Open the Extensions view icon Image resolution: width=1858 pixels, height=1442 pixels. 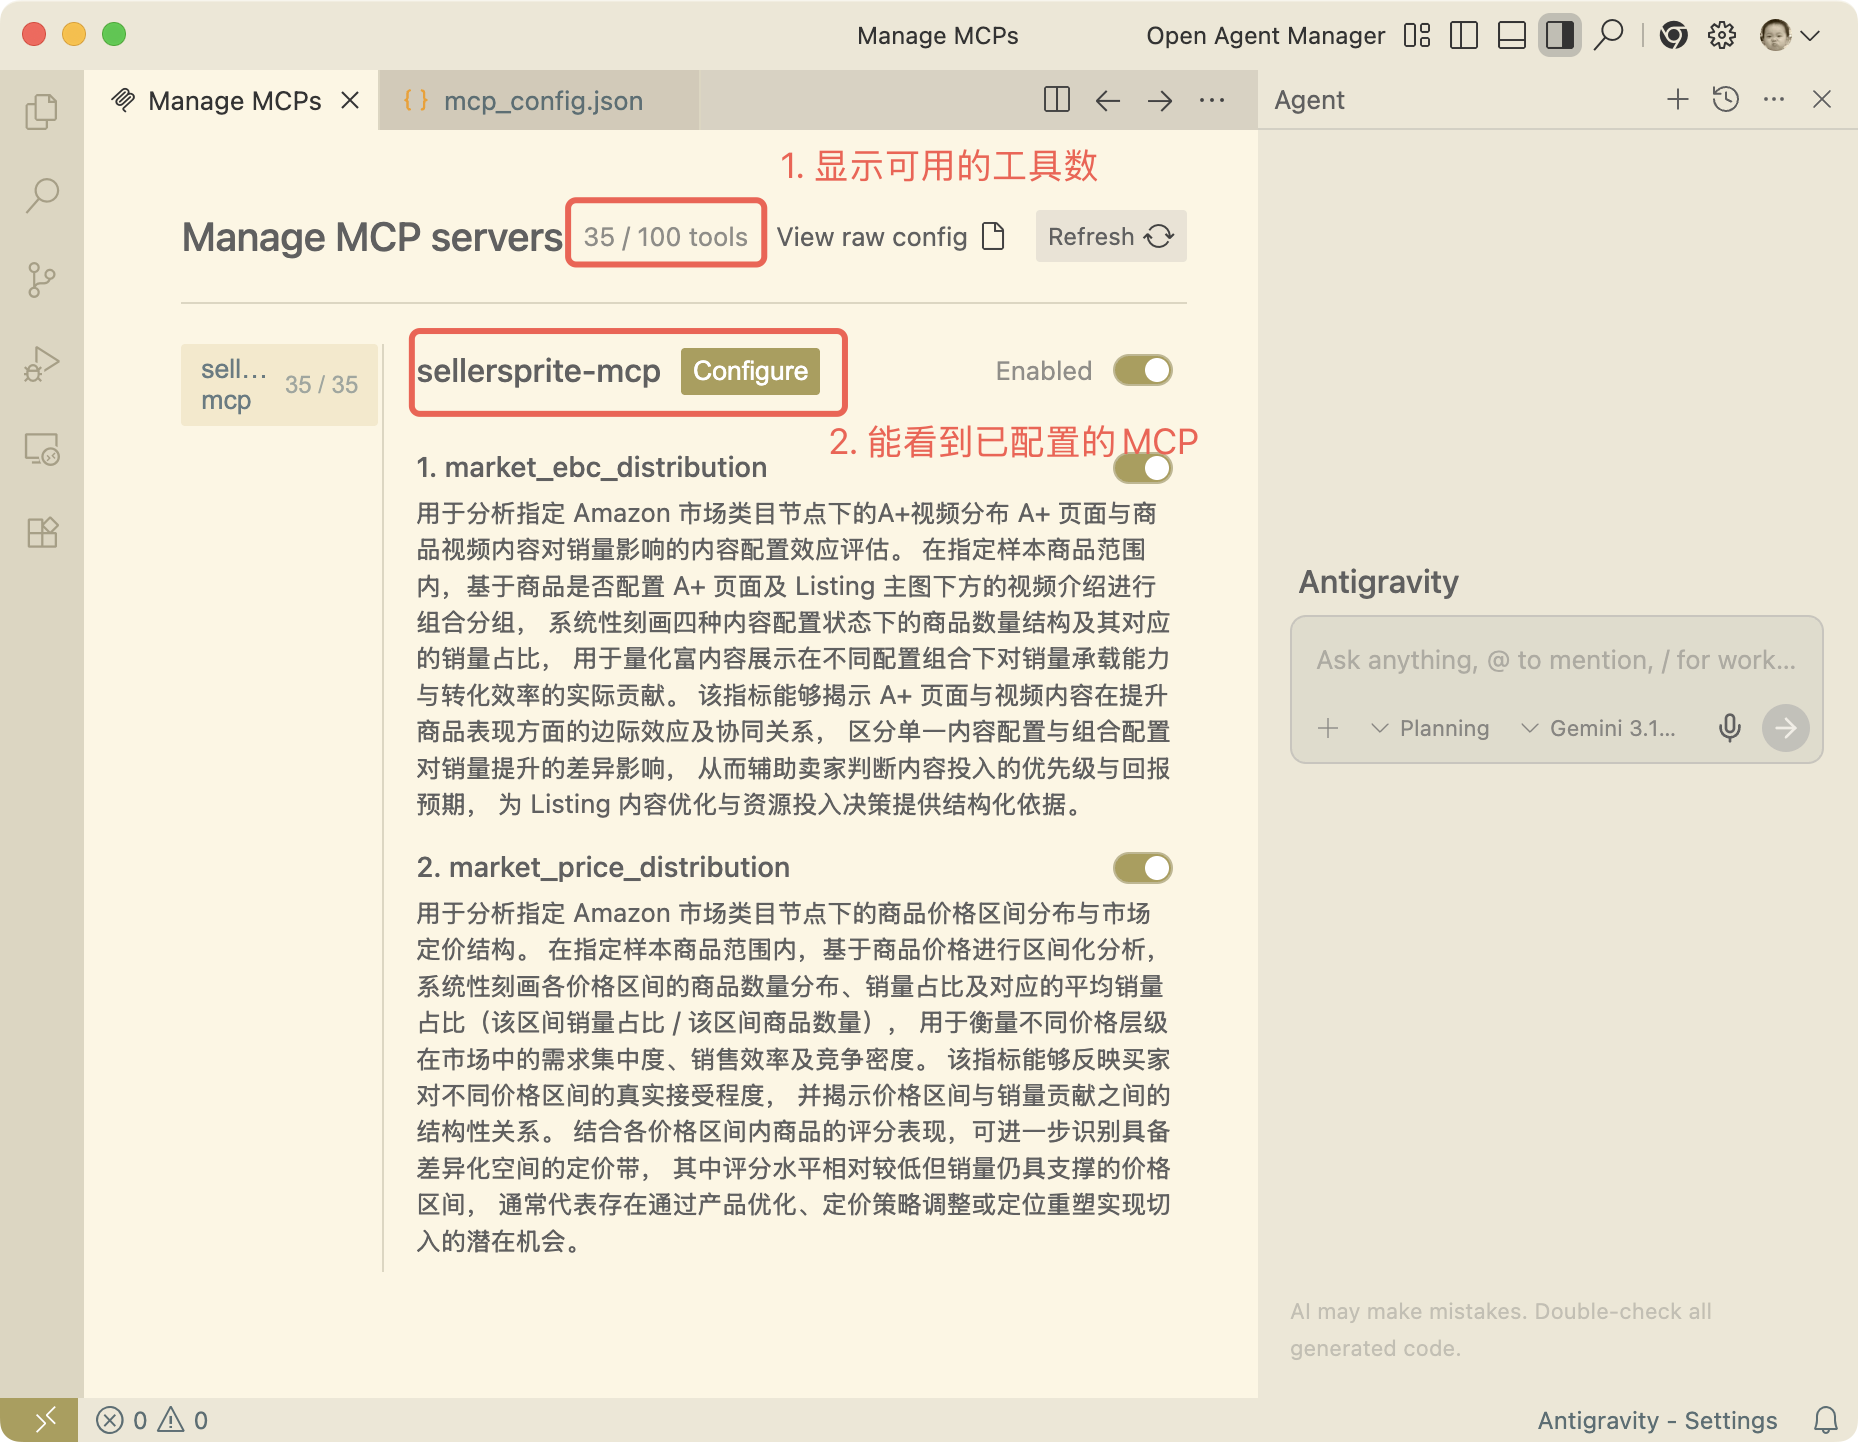pos(42,532)
